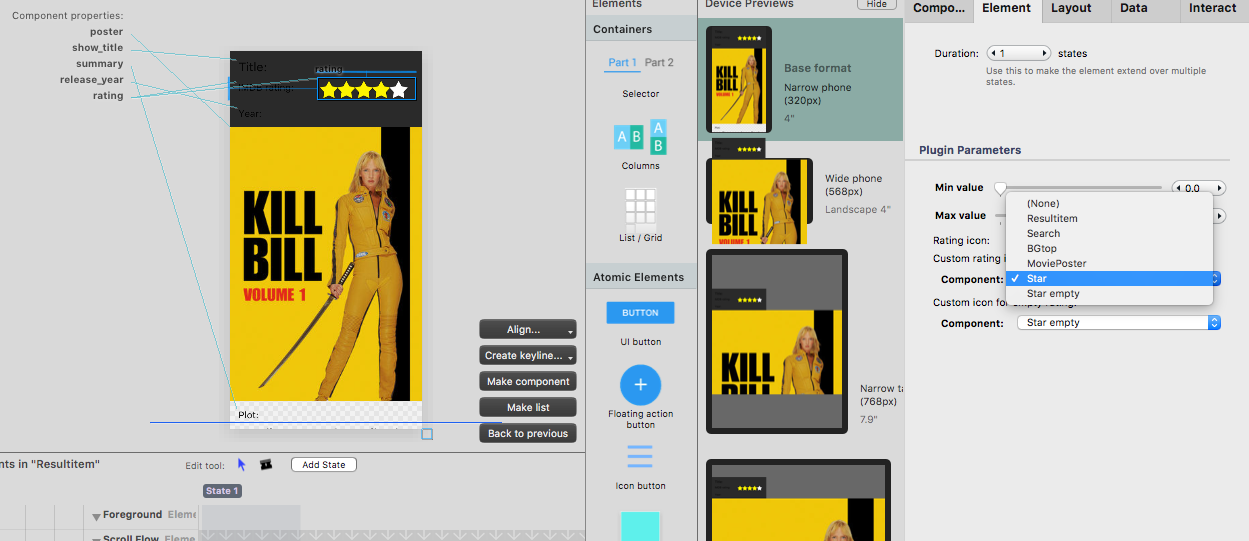
Task: Click the Title: text on canvas
Action: tap(252, 67)
